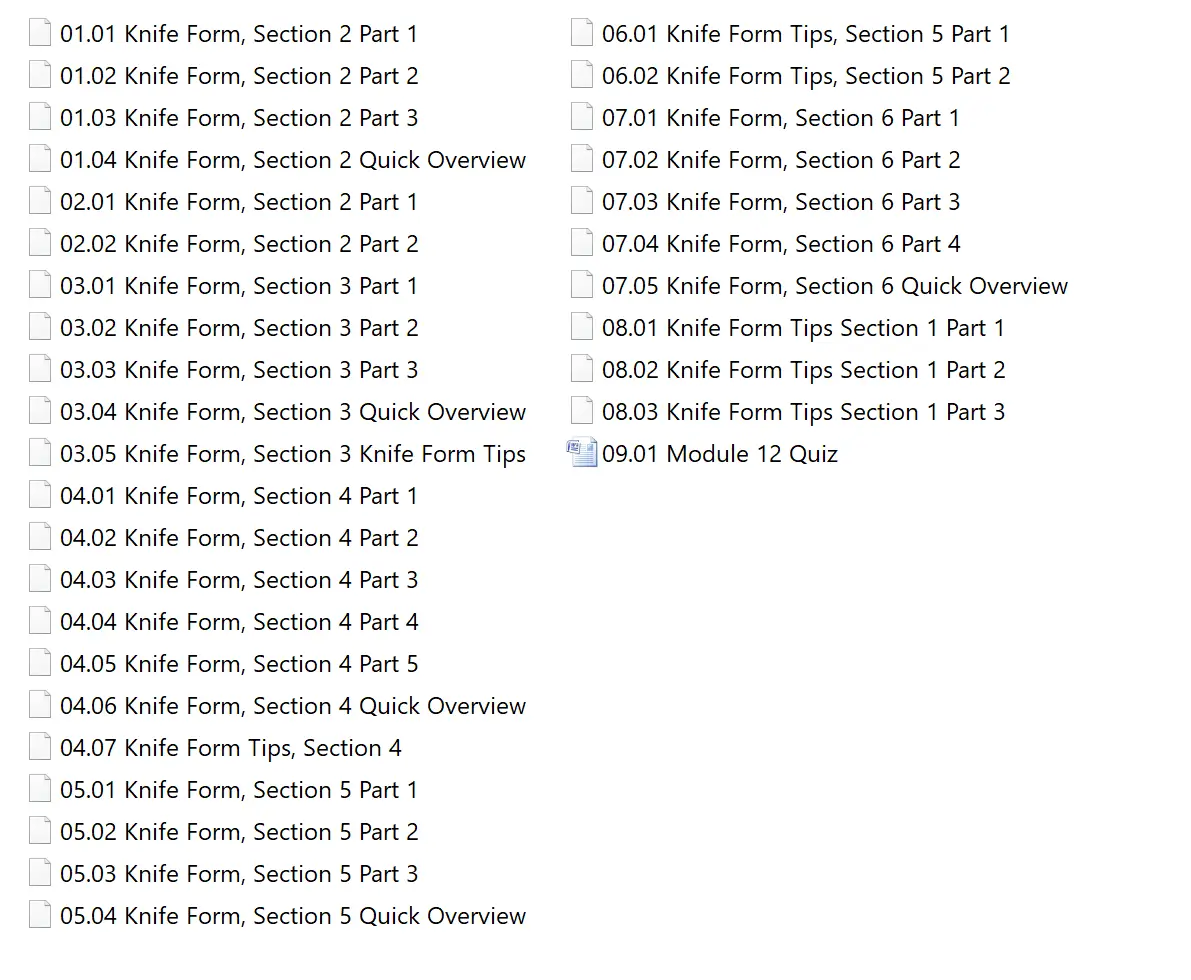Click file icon beside 02.01 Knife Form
This screenshot has width=1191, height=980.
(40, 202)
